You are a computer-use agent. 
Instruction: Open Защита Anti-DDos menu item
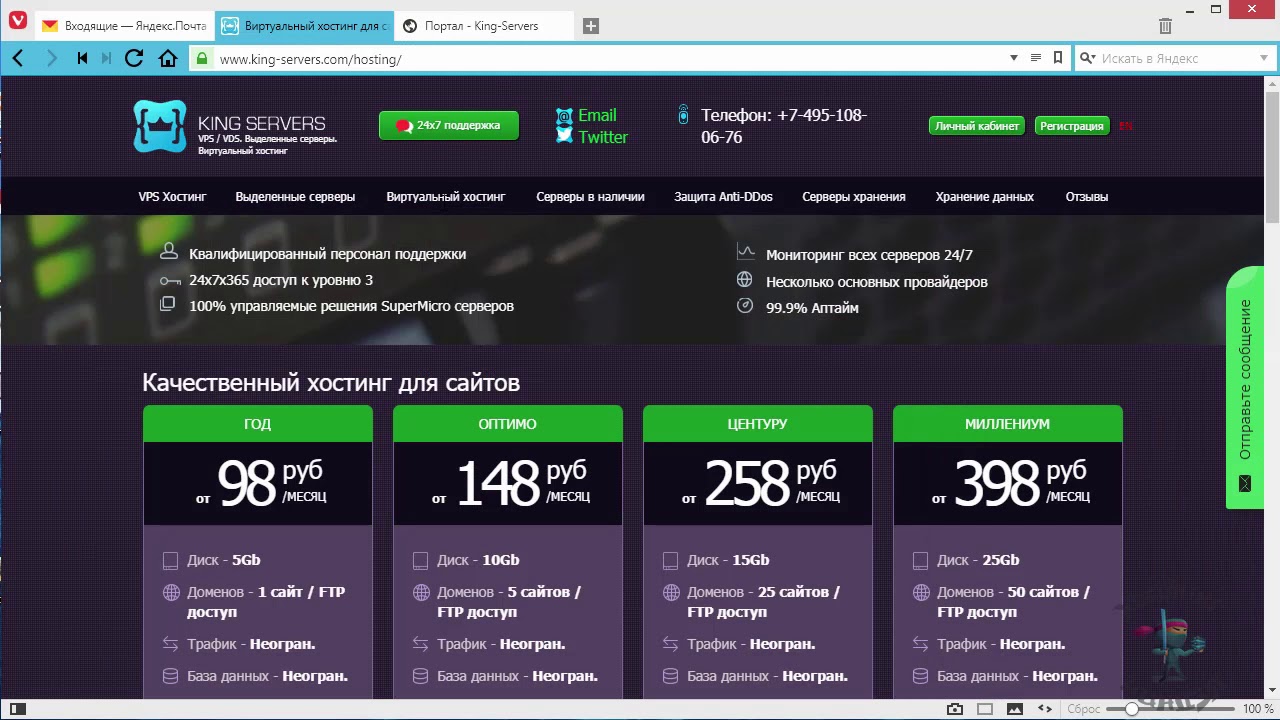(x=723, y=197)
